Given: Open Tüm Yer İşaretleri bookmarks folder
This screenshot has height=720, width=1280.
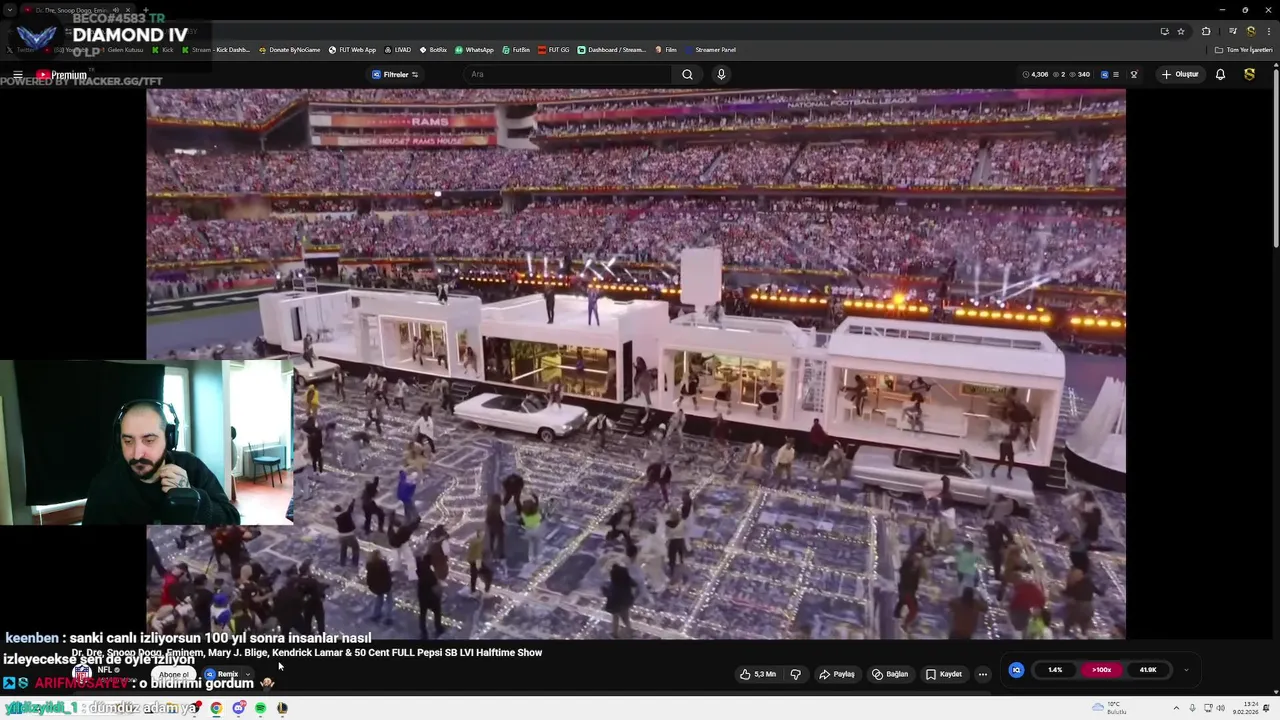Looking at the screenshot, I should pyautogui.click(x=1243, y=49).
